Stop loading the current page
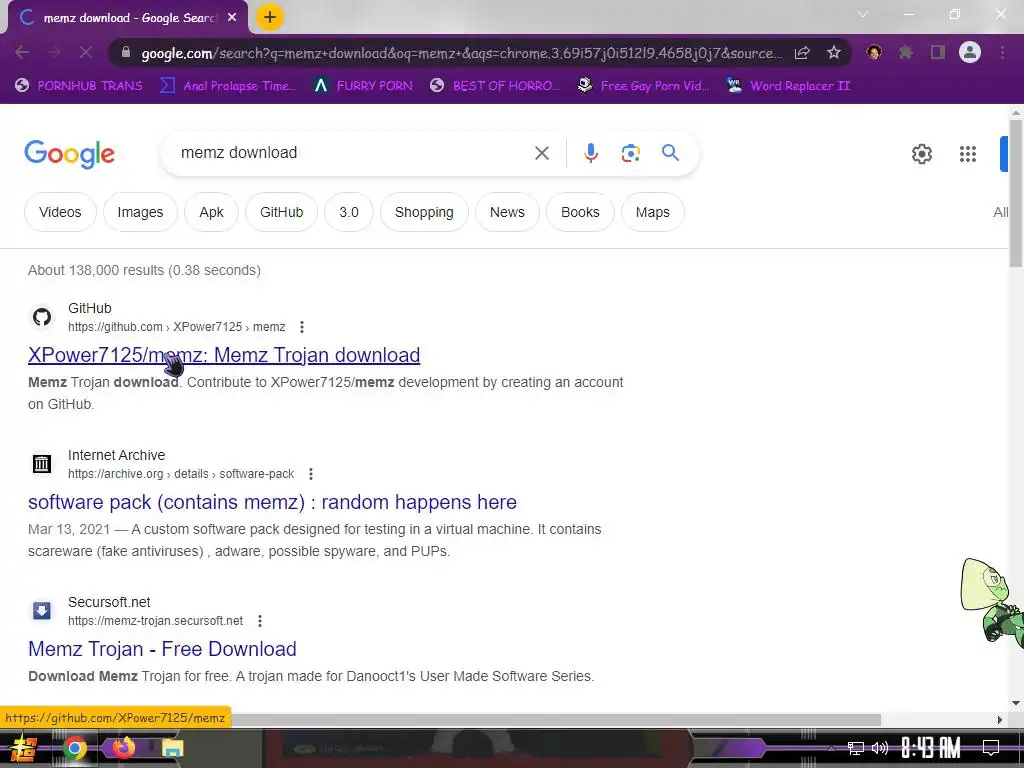The height and width of the screenshot is (768, 1024). pos(86,52)
